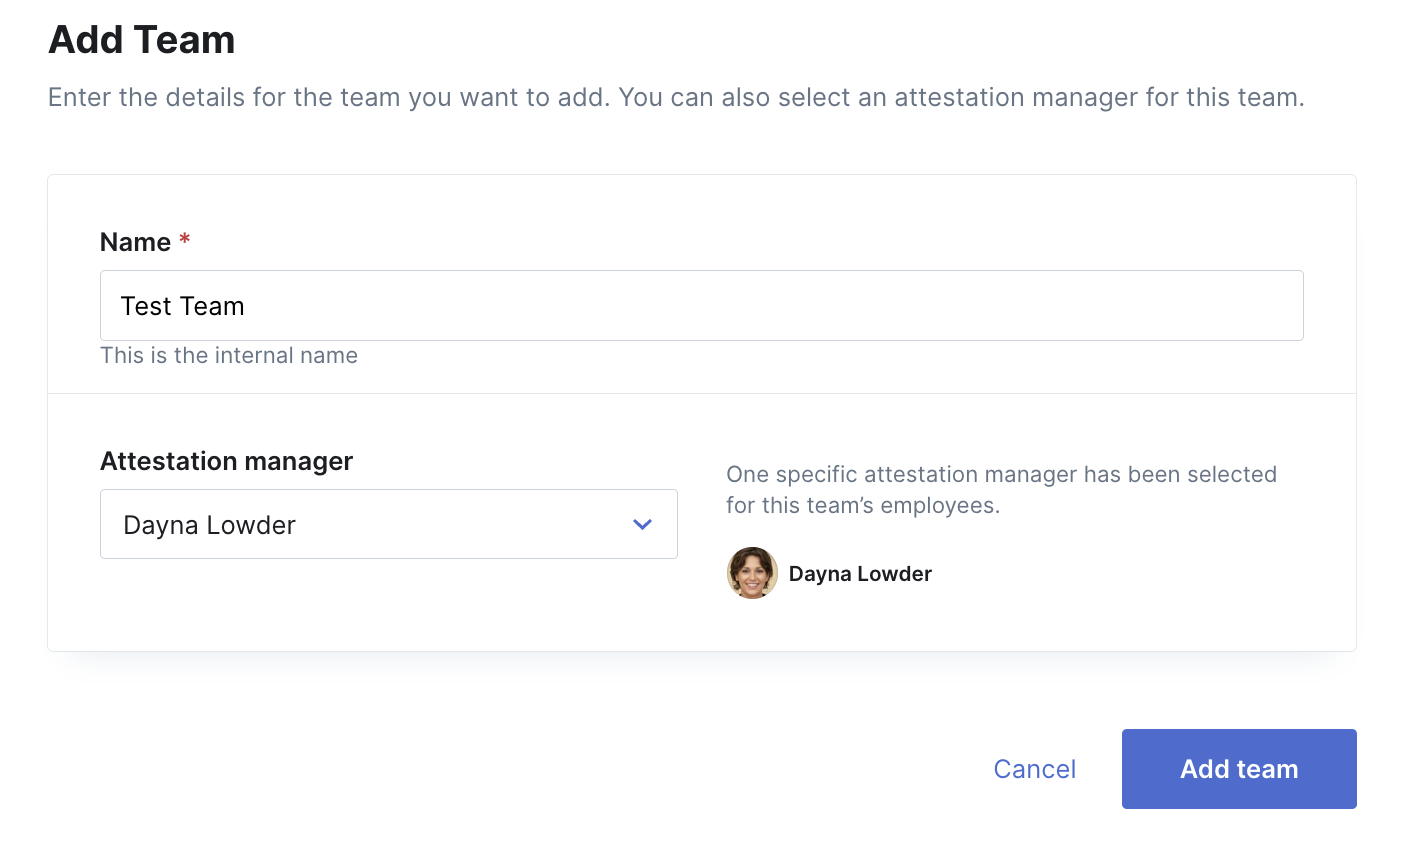Click the Add Team page heading

click(141, 39)
